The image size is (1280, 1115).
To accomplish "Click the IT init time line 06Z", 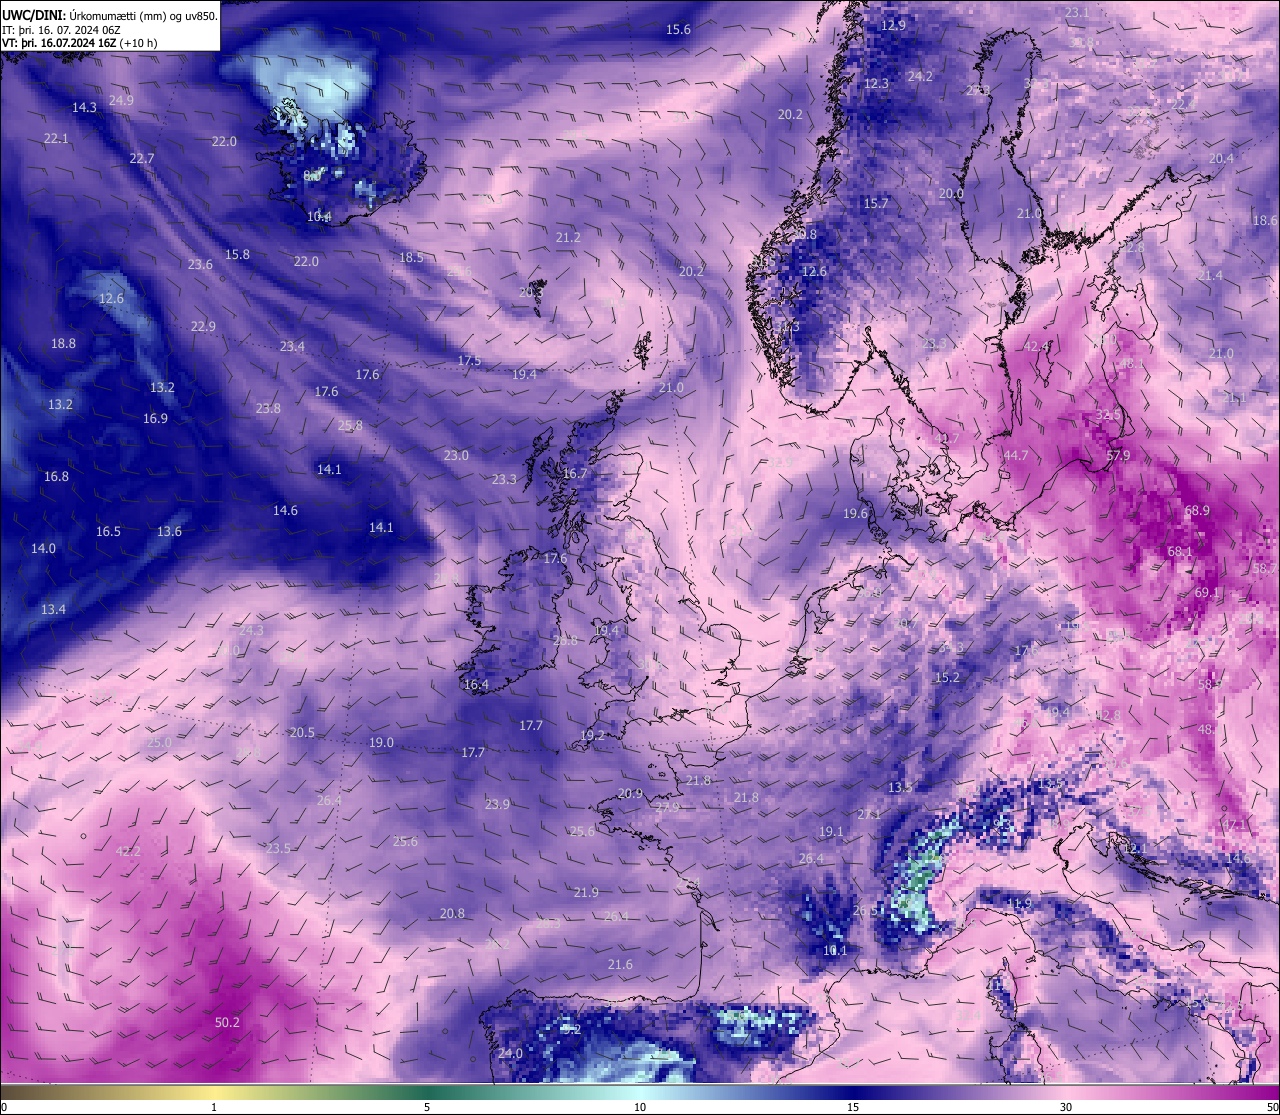I will pyautogui.click(x=62, y=30).
